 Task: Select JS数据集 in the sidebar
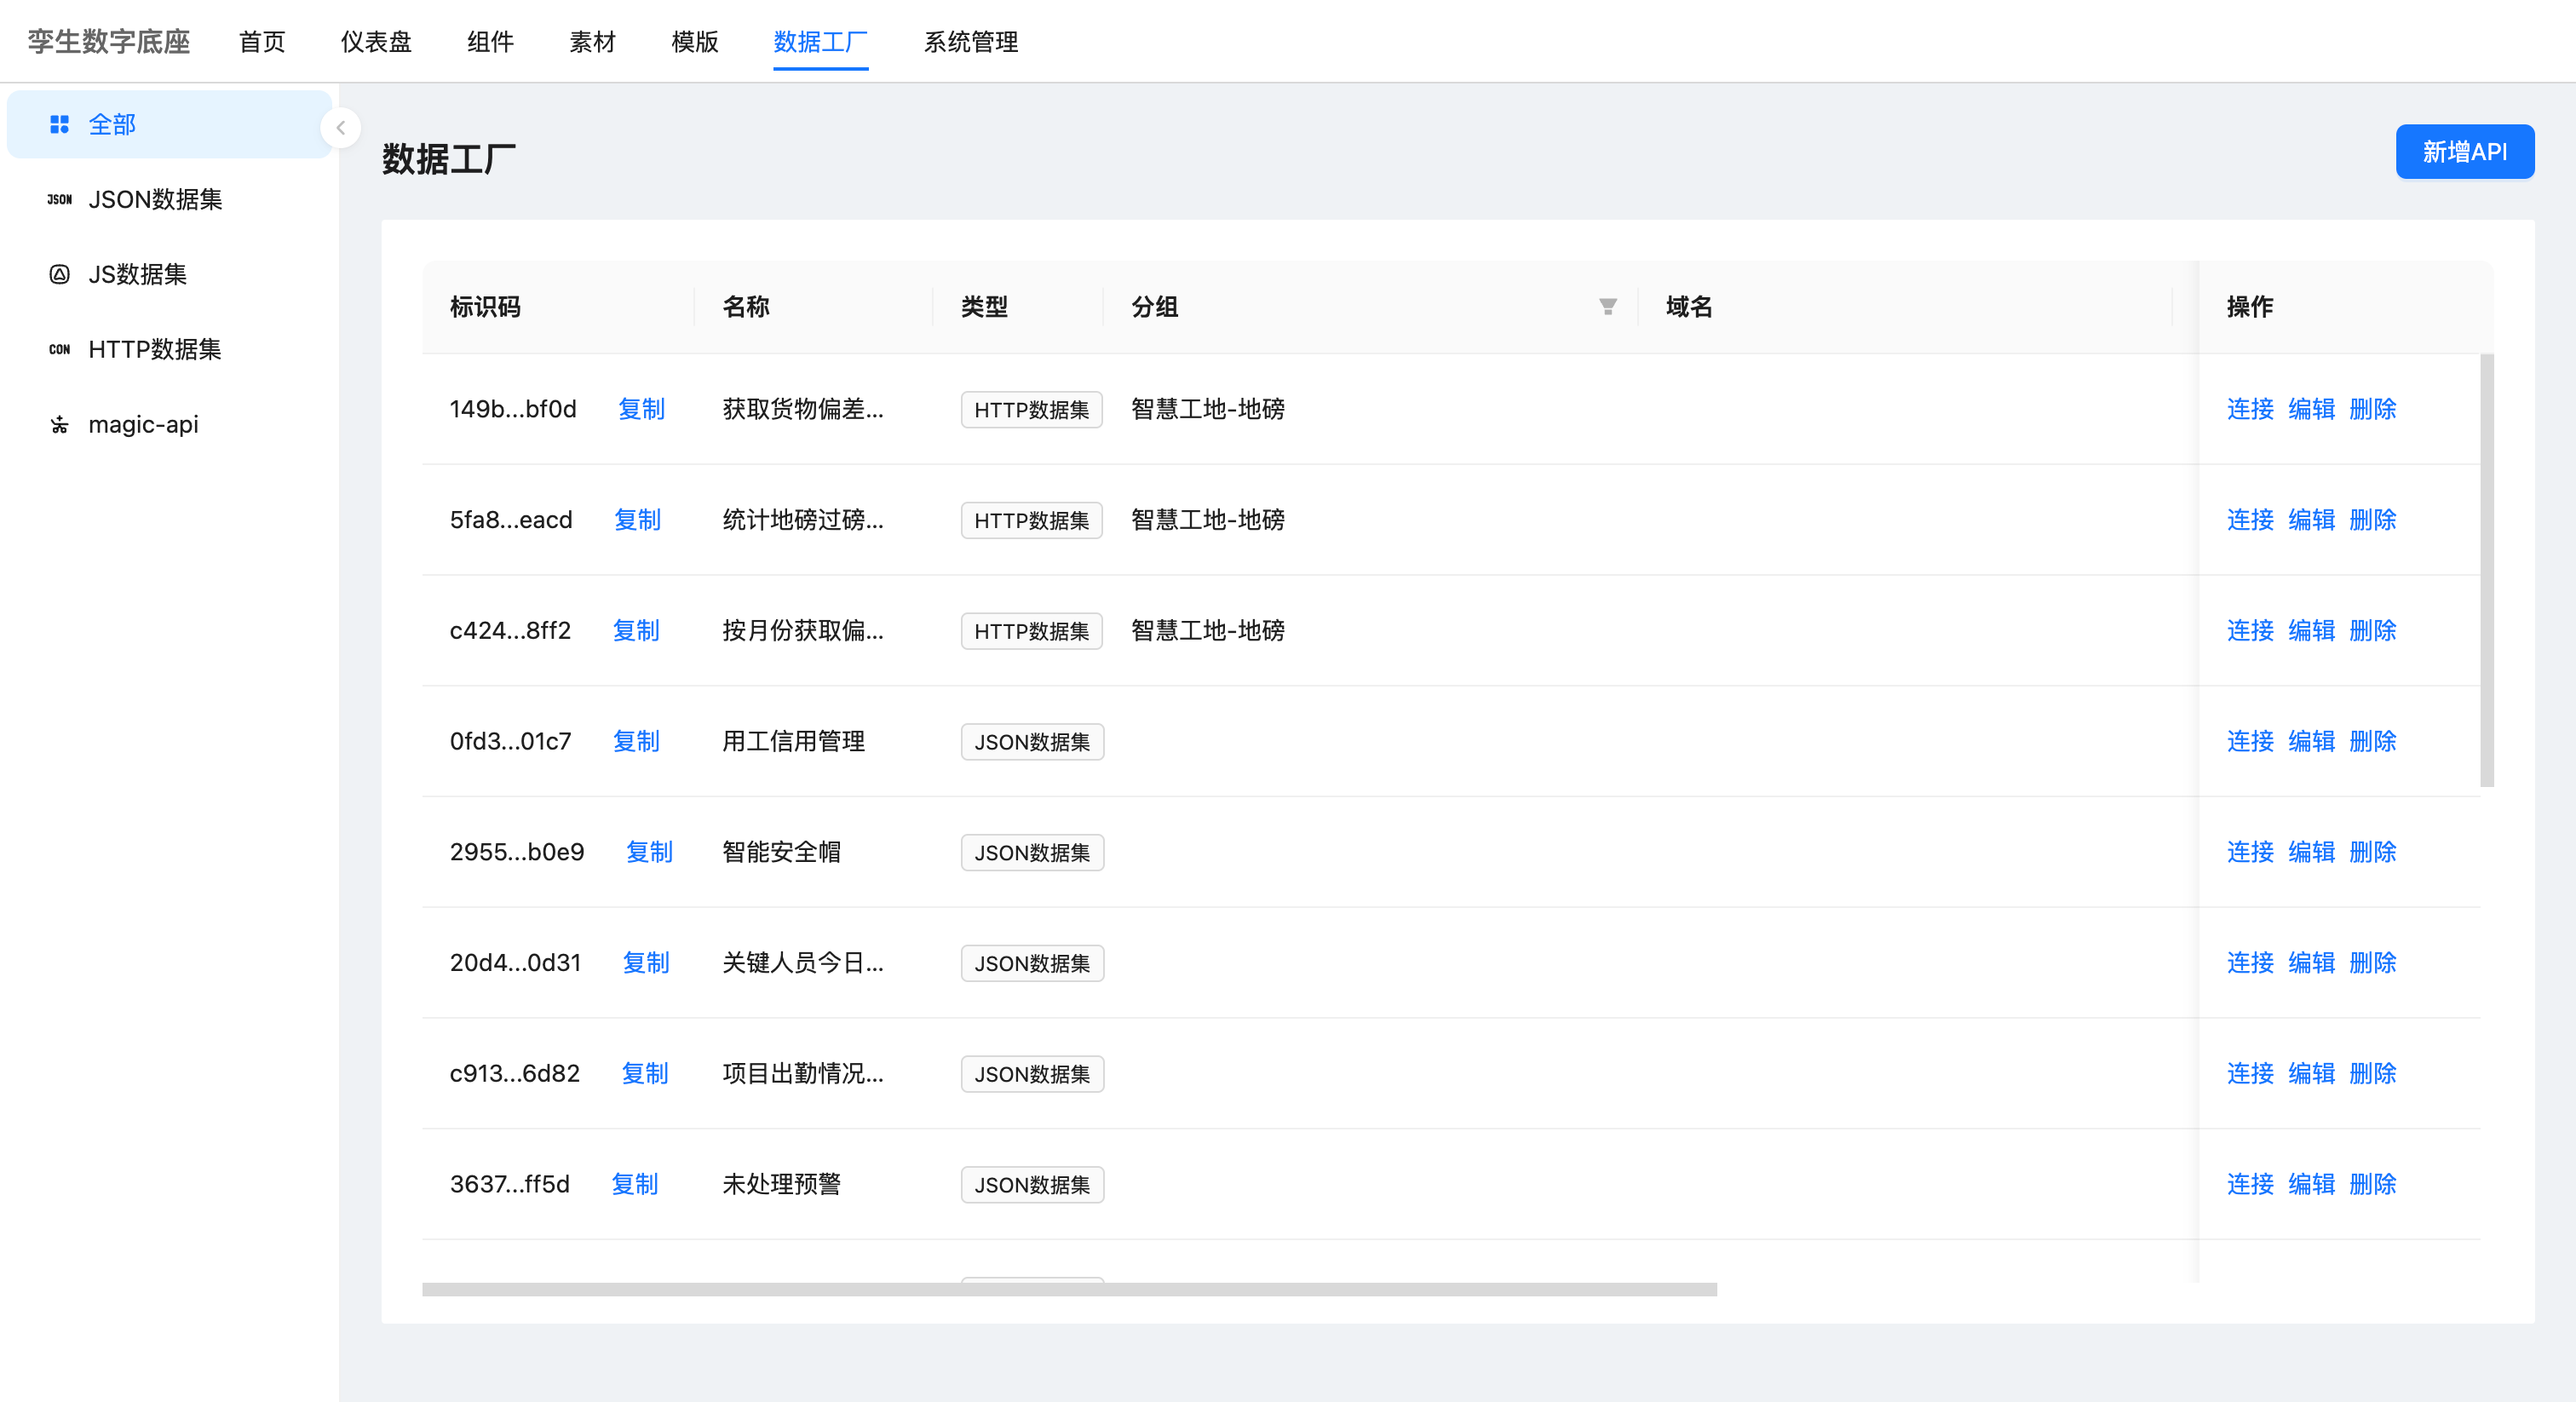pos(169,274)
